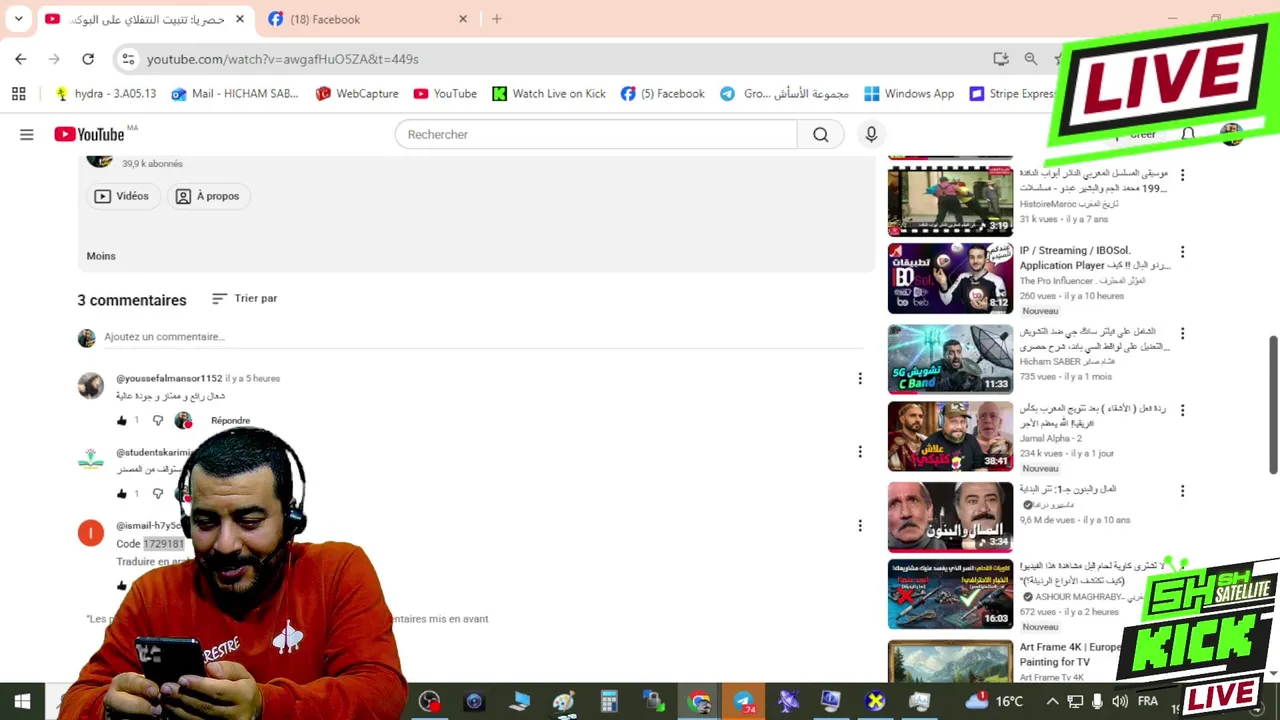1280x720 pixels.
Task: Open the WebCapture bookmark
Action: click(x=357, y=93)
